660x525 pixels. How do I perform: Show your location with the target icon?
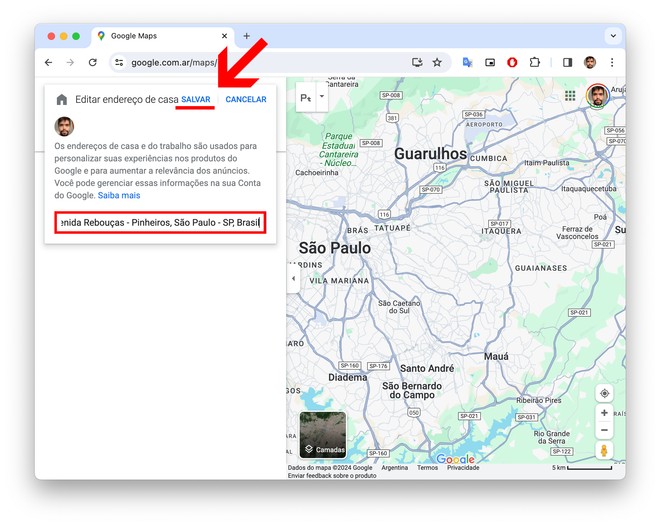tap(604, 393)
